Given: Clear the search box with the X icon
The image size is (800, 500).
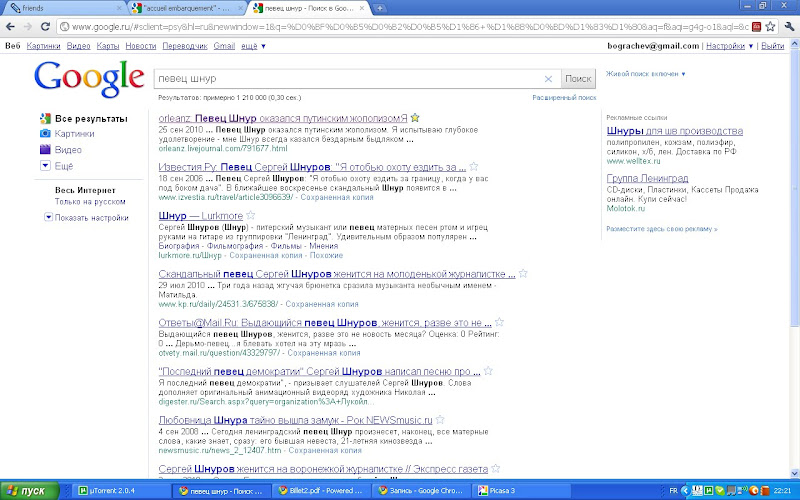Looking at the screenshot, I should [548, 79].
